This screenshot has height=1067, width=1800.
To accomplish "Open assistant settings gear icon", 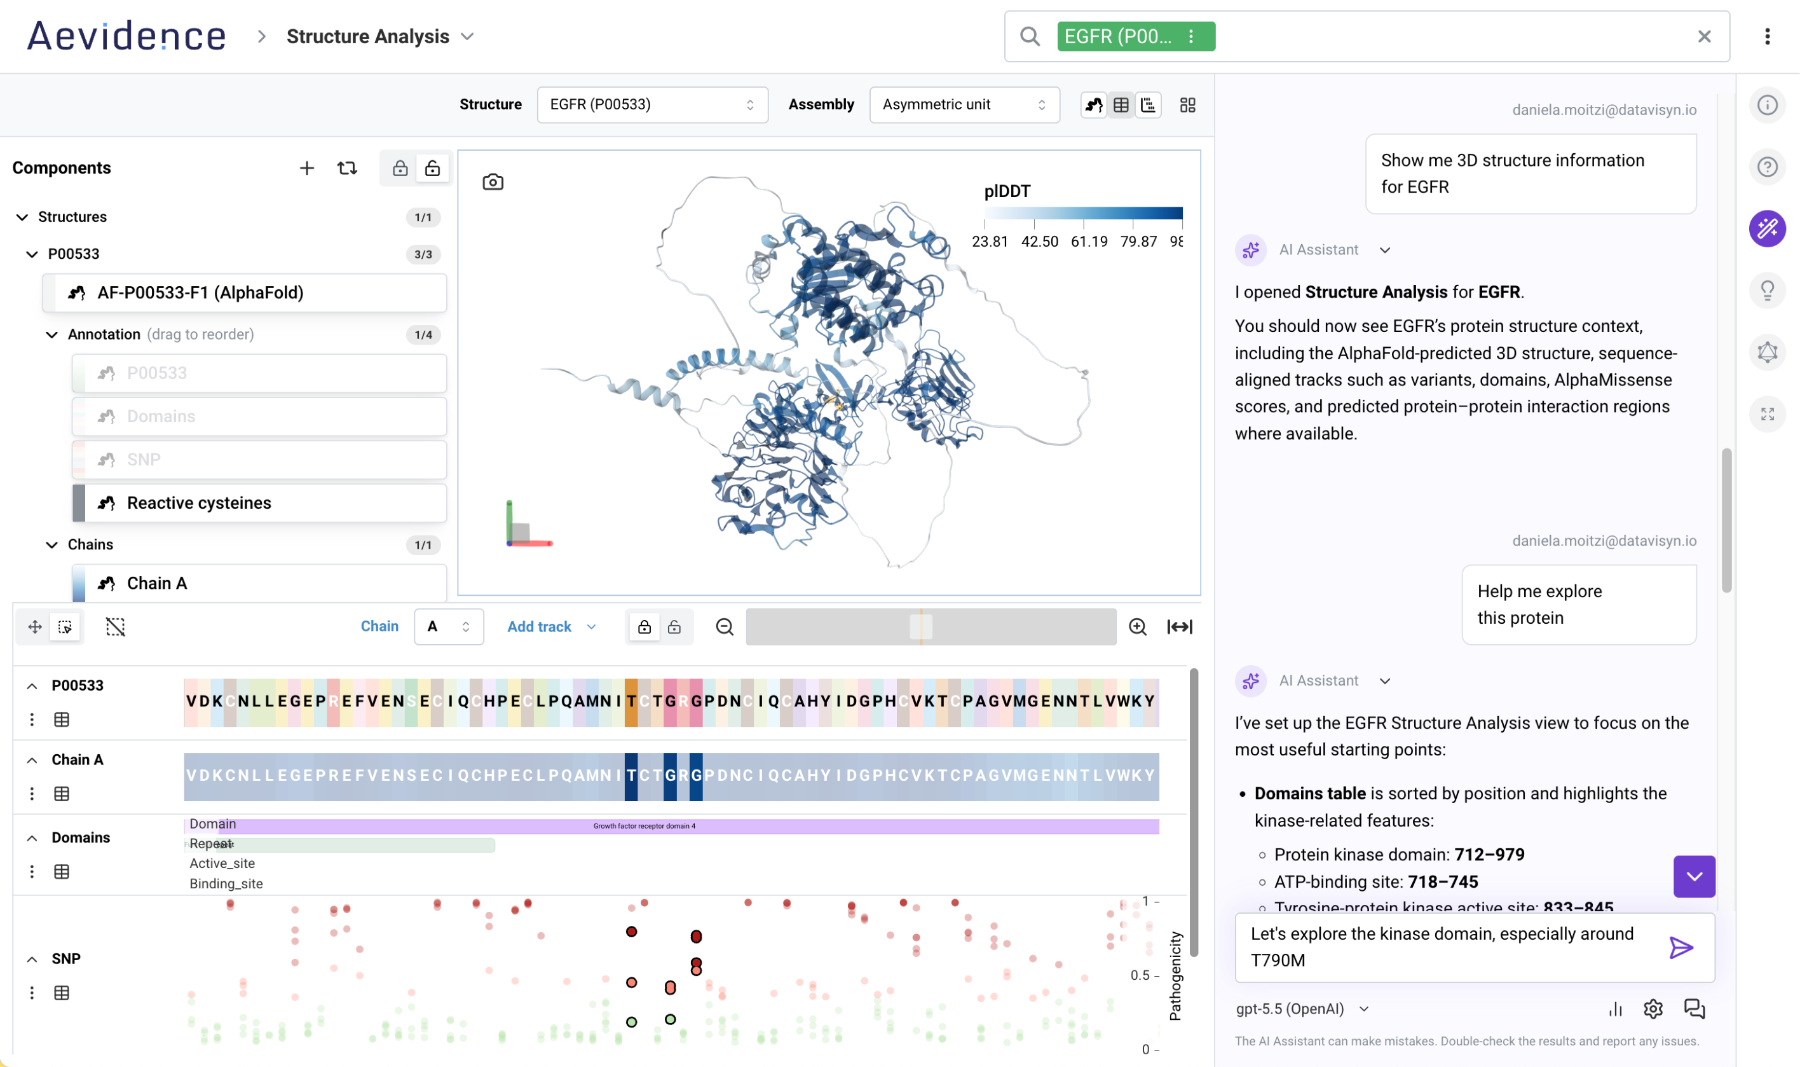I will [x=1653, y=1009].
